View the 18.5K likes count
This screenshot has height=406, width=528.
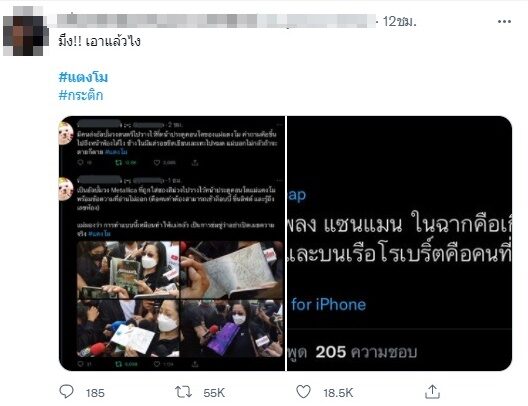click(x=338, y=393)
